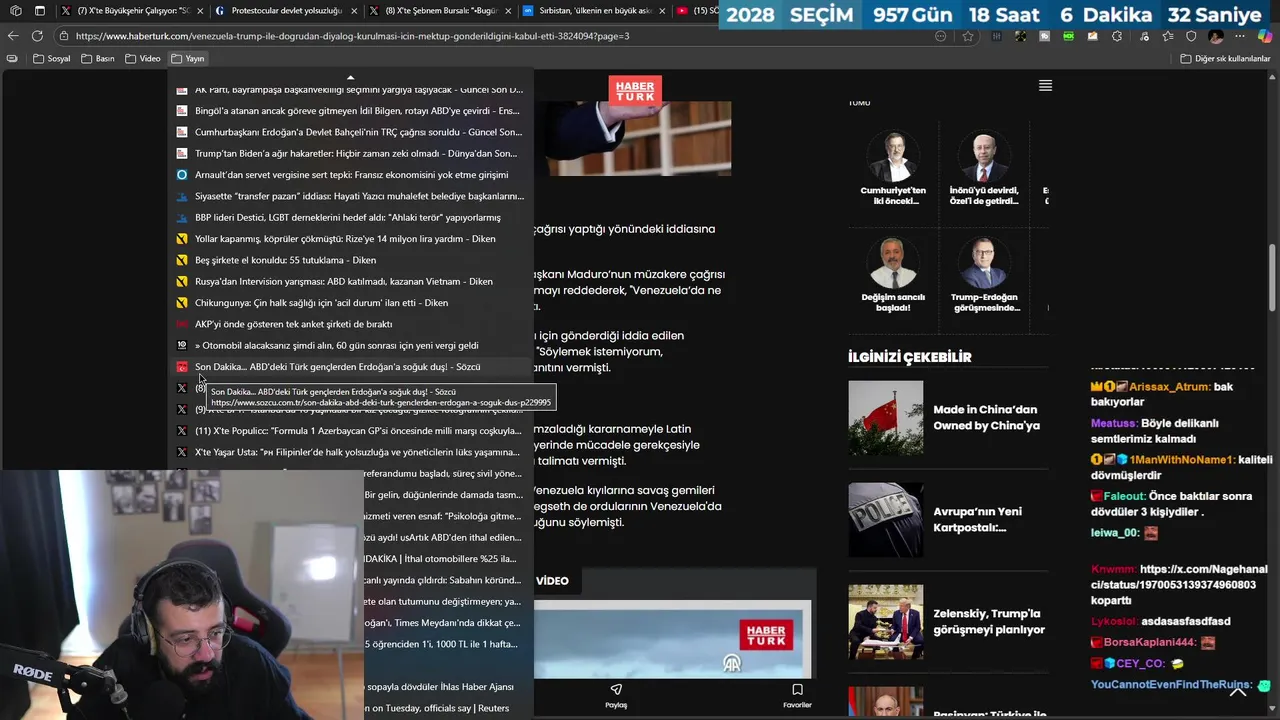Screen dimensions: 1280x720
Task: Open Formula 1 Azerbaycan GP'si bookmark
Action: (x=350, y=430)
